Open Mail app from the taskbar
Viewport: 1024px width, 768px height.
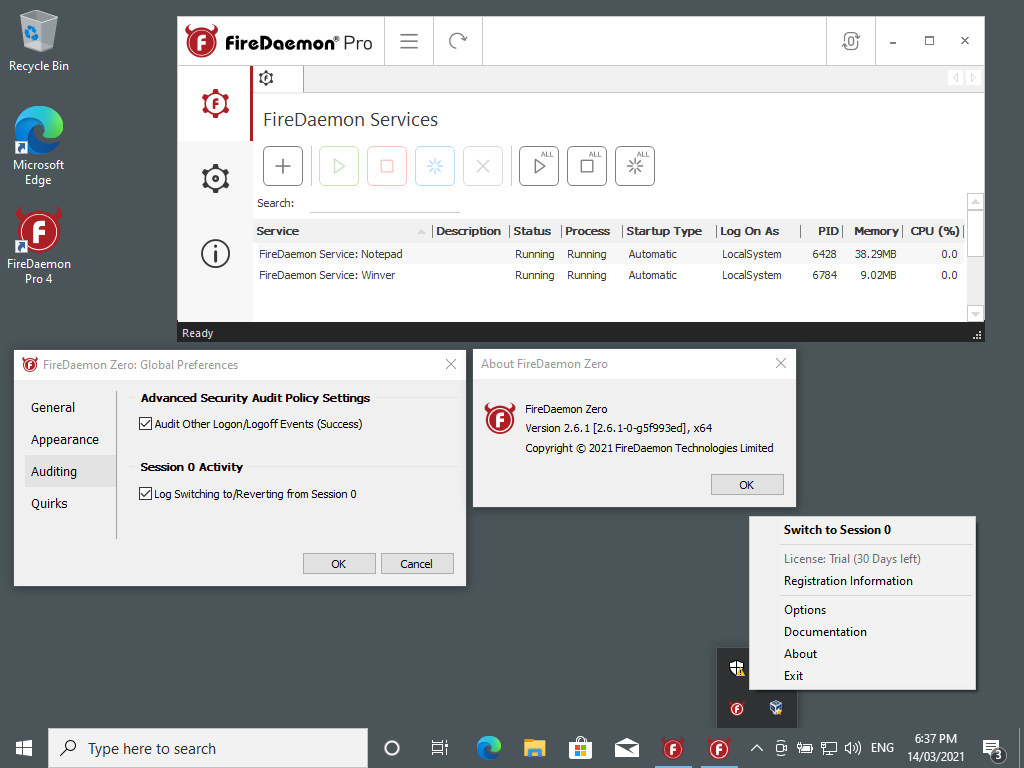[x=626, y=748]
